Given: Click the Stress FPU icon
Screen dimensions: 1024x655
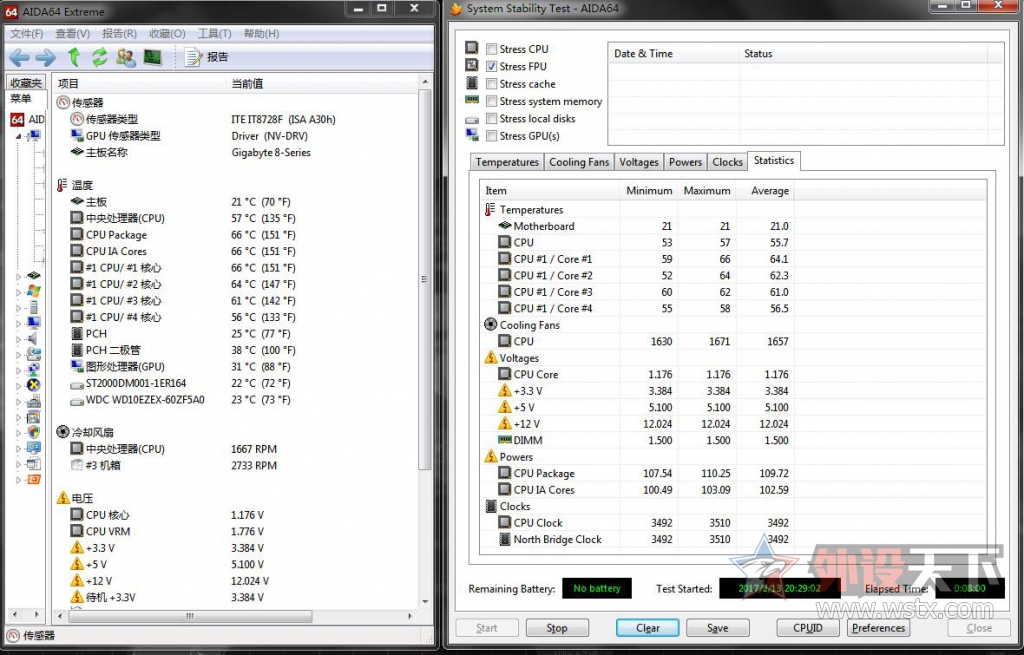Looking at the screenshot, I should [472, 65].
